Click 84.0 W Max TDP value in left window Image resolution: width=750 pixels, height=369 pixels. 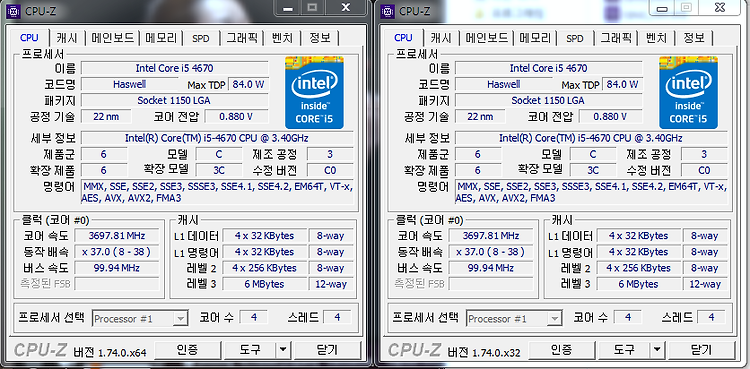248,84
